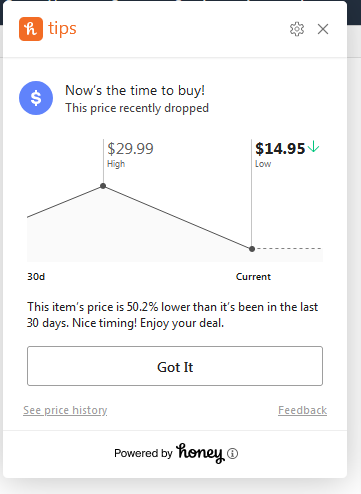Screen dimensions: 361x494
Task: Close the Honey tips popup
Action: point(323,29)
